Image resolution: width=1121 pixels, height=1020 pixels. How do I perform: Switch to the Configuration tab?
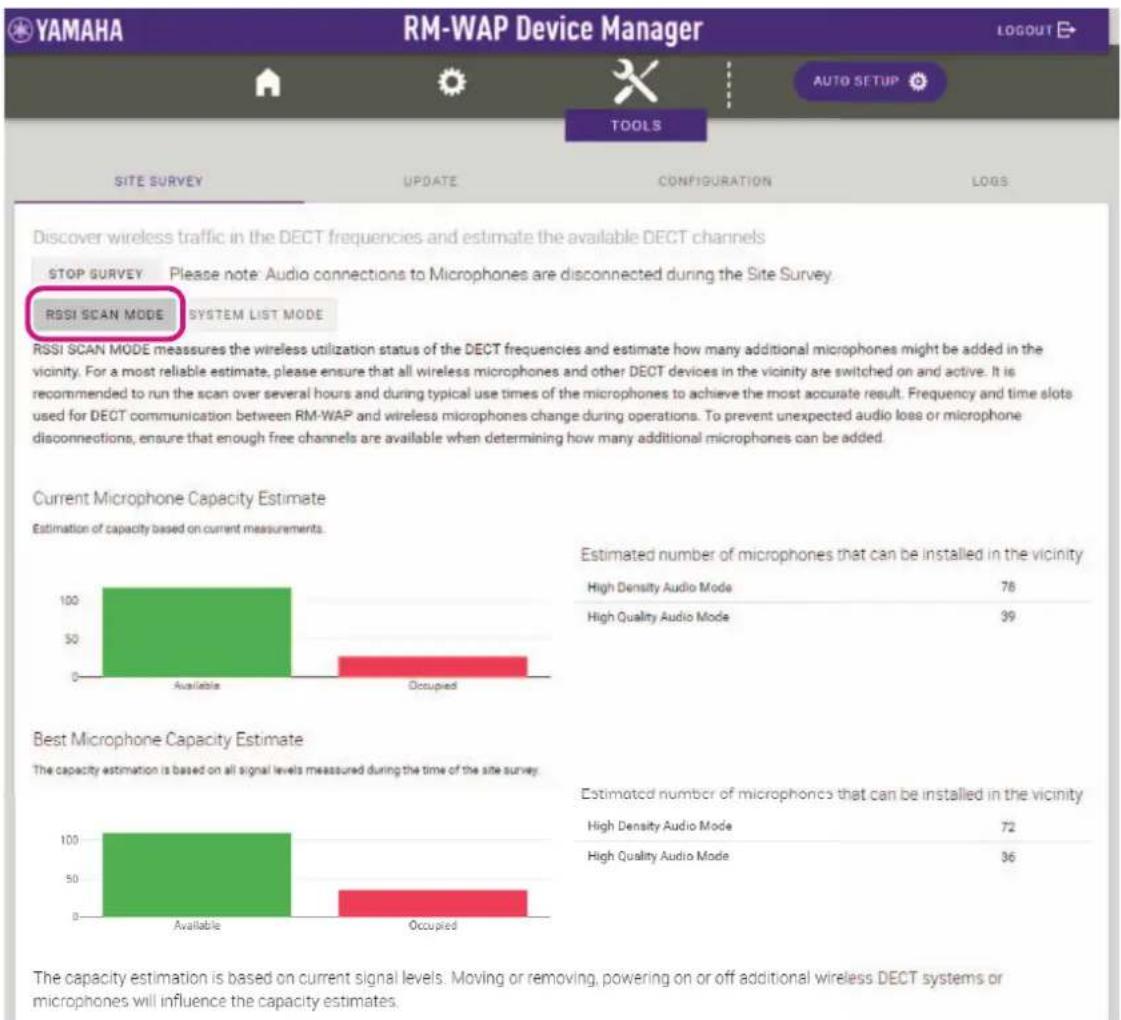coord(715,181)
